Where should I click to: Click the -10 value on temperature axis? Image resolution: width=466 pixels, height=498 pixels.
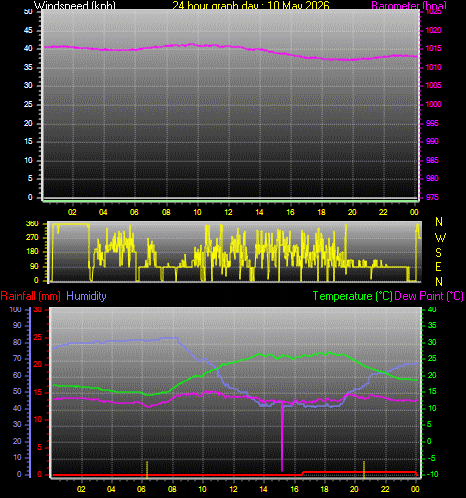pos(433,475)
